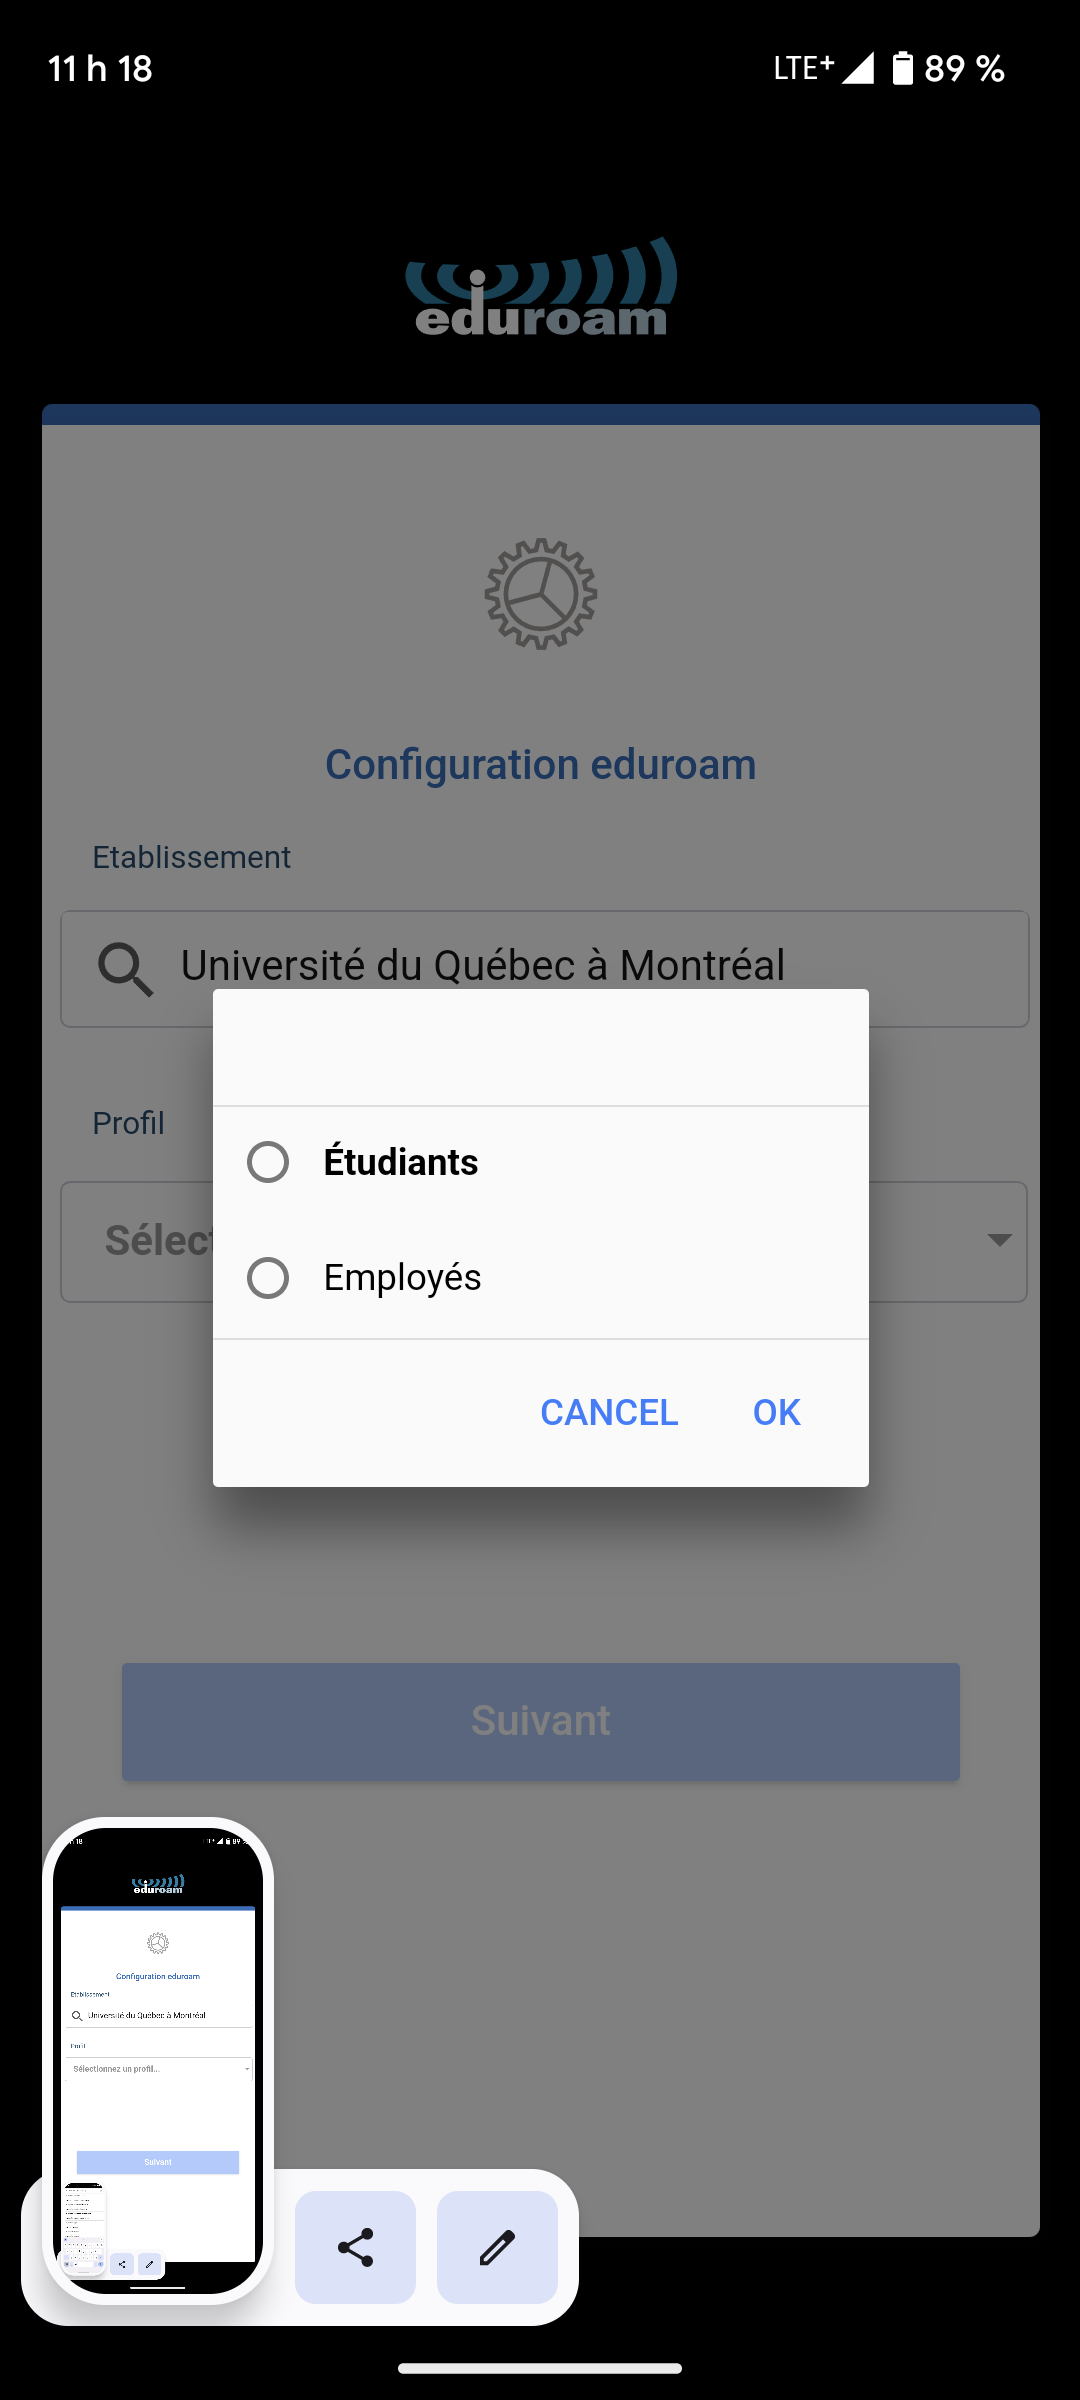This screenshot has height=2400, width=1080.
Task: Tap the Suivant button
Action: pos(541,1721)
